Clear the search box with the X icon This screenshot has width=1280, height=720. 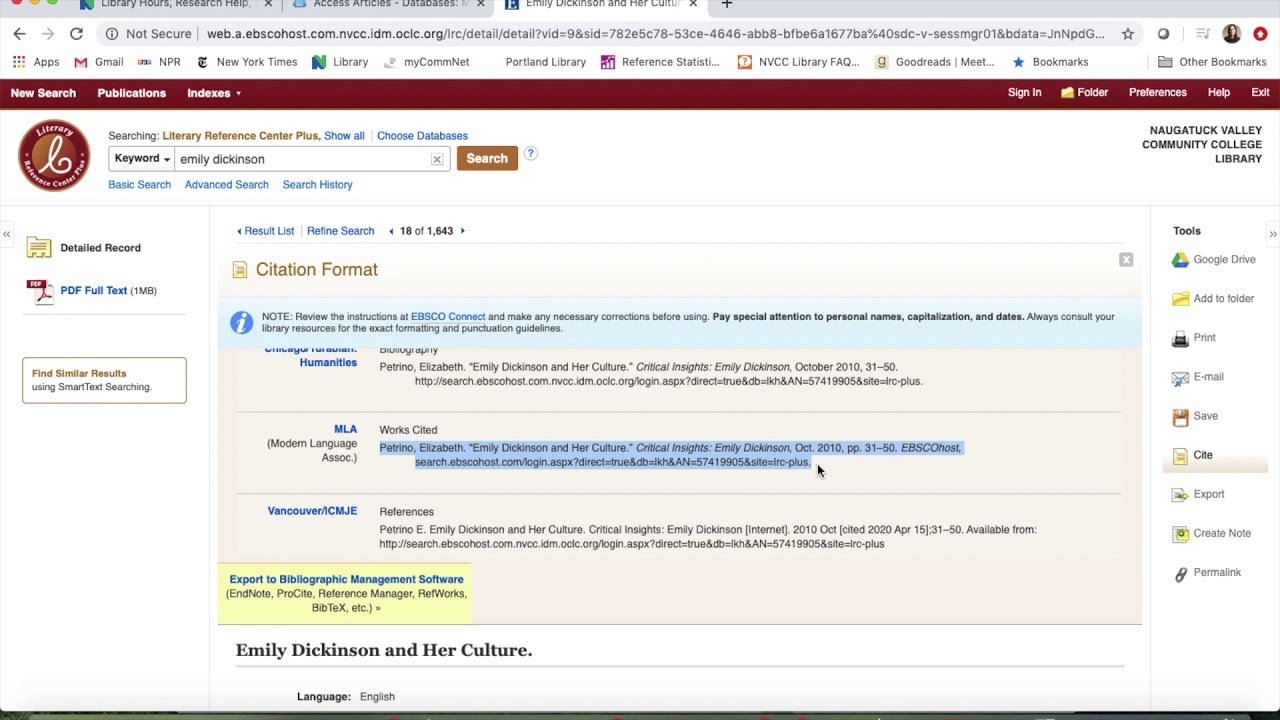436,159
